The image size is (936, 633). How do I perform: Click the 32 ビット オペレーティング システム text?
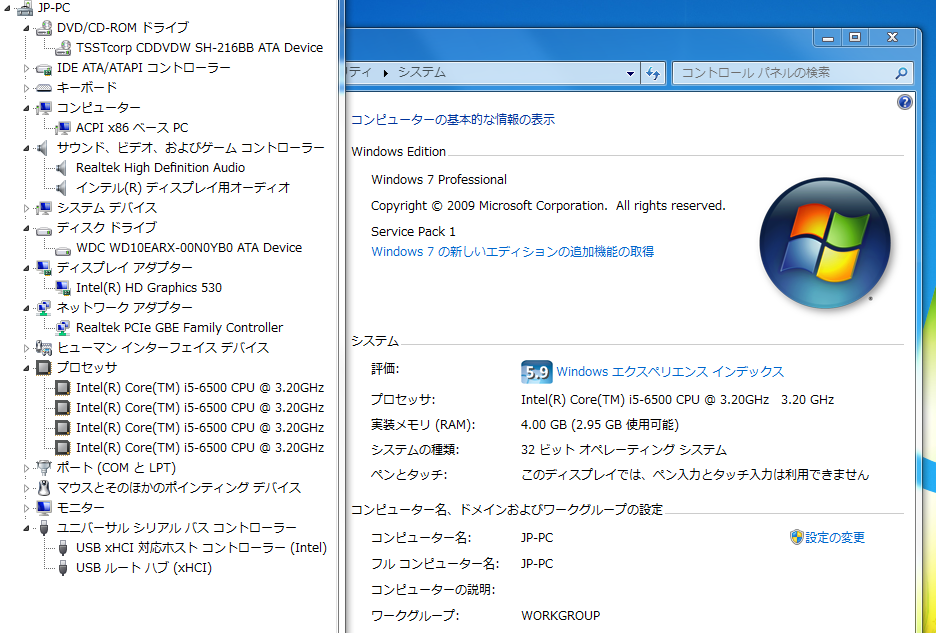[x=623, y=450]
